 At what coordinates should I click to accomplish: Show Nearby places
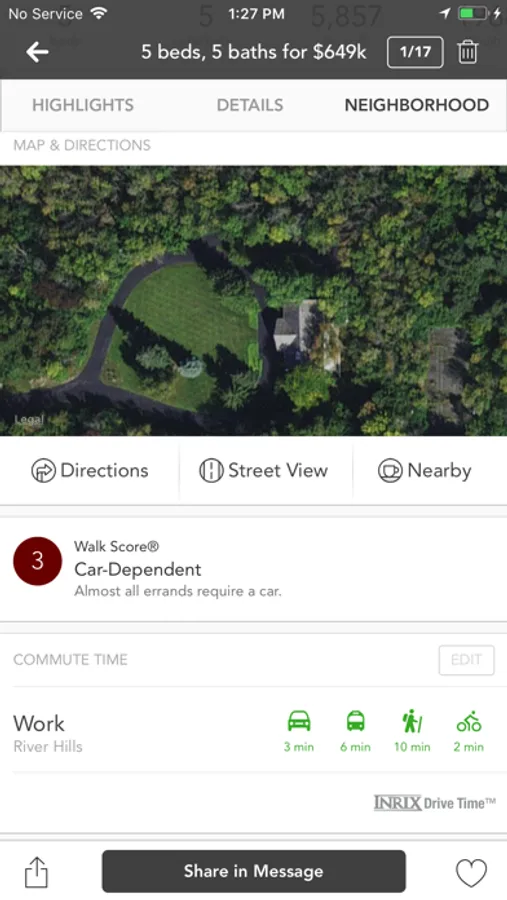click(x=425, y=471)
